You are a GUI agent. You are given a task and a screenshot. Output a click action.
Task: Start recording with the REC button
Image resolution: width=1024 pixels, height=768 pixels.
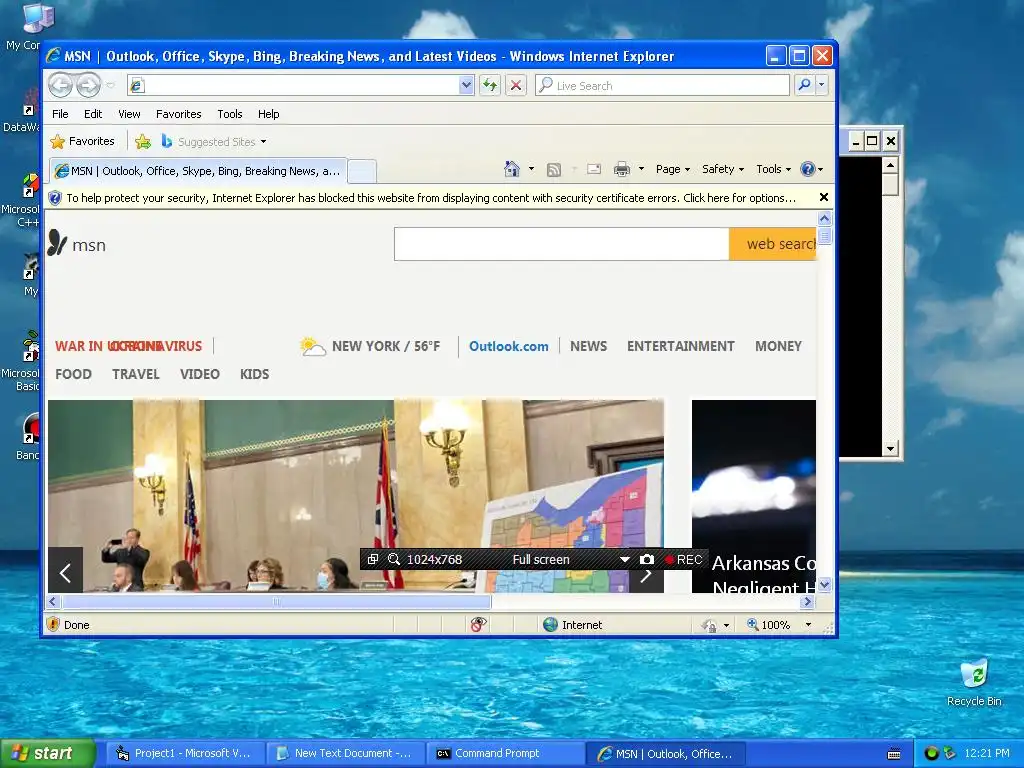(684, 560)
